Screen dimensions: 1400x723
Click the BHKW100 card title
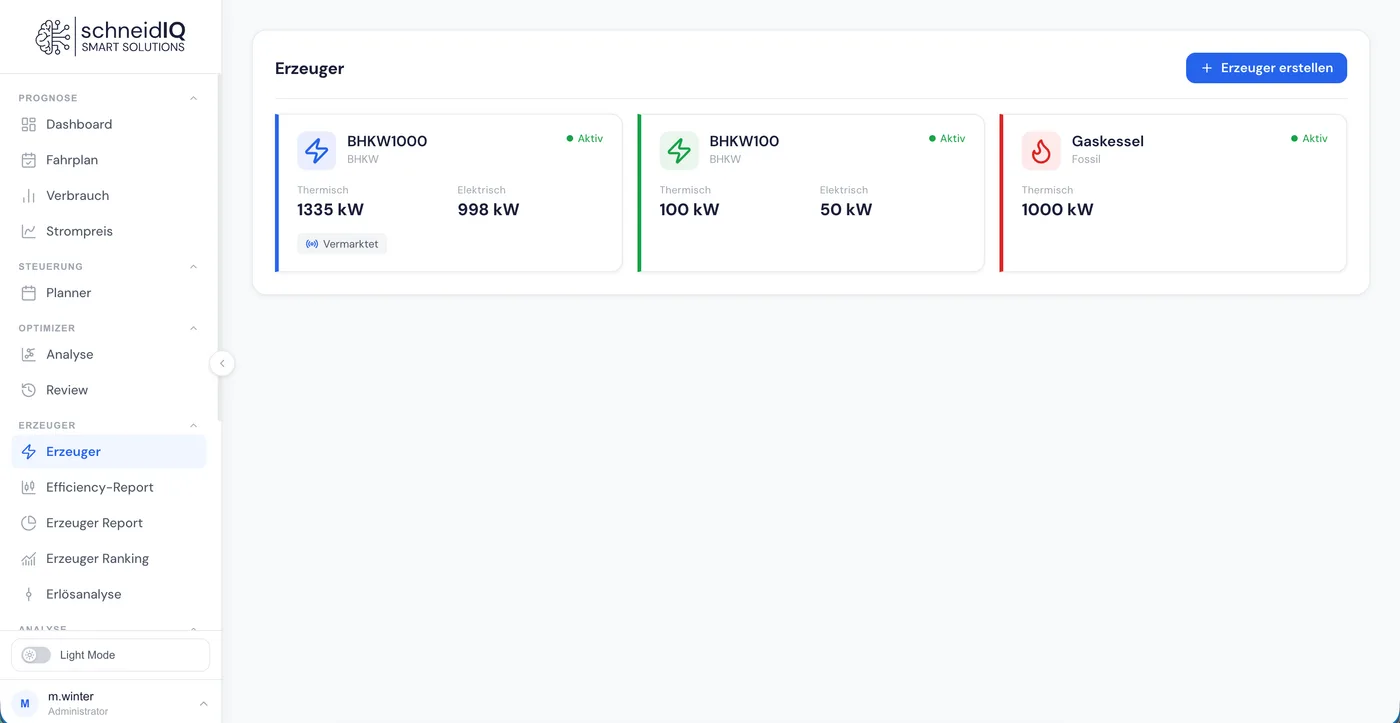tap(744, 141)
